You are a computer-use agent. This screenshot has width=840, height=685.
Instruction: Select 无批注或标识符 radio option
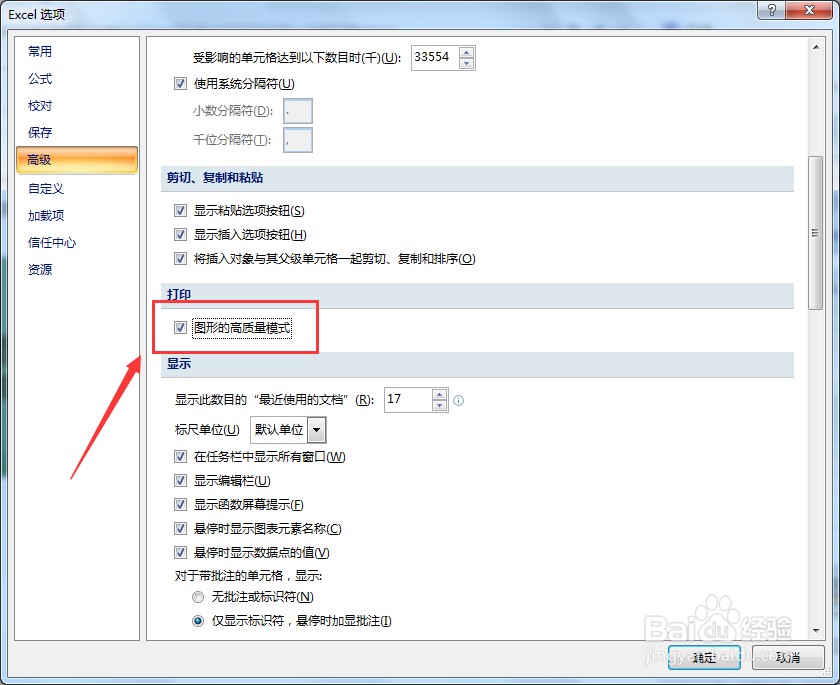pyautogui.click(x=198, y=597)
